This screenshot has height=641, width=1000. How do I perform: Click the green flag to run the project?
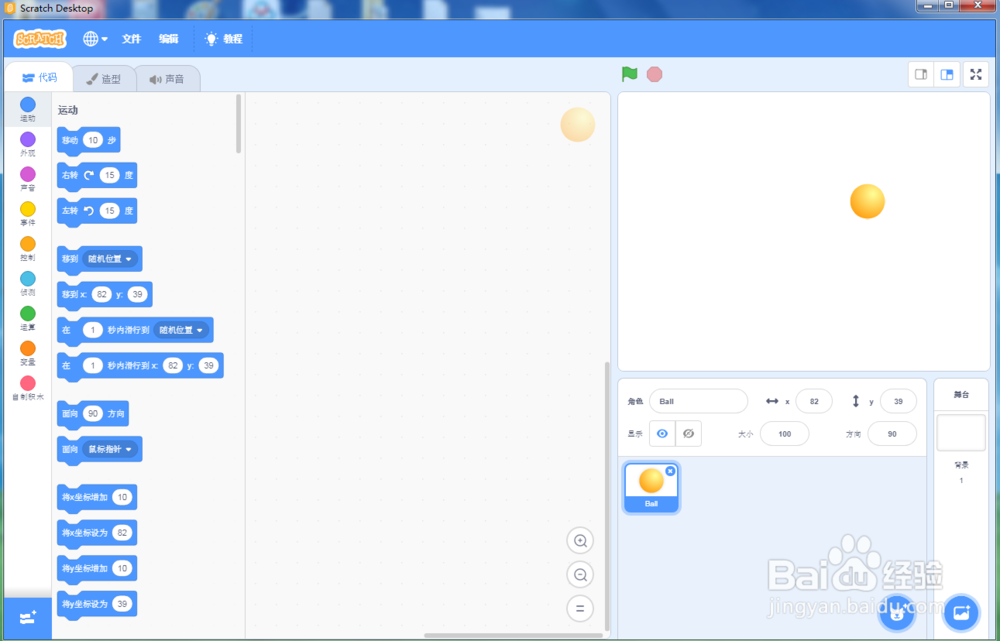(x=629, y=74)
